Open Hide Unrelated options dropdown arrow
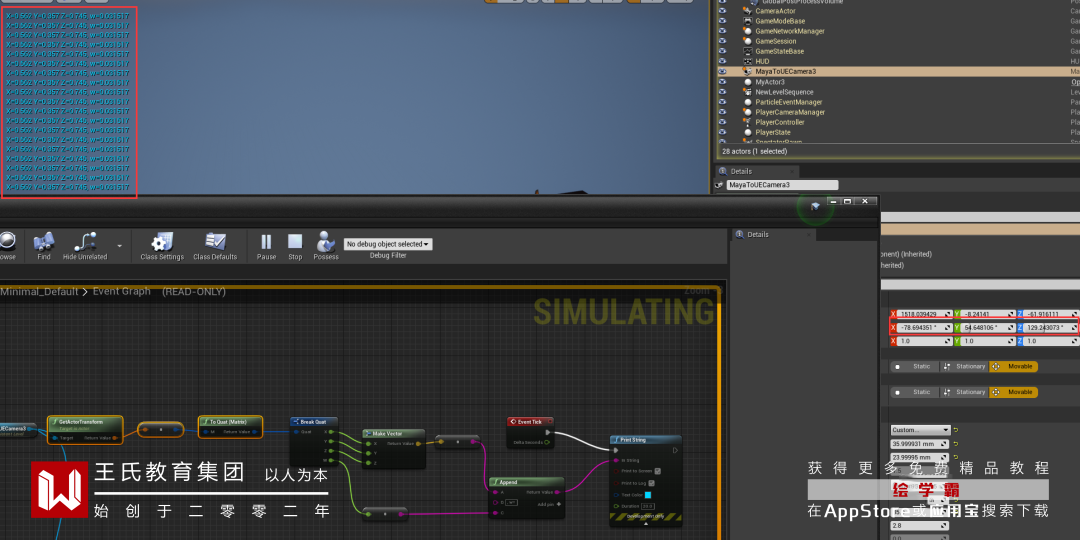Screen dimensions: 1080x540 [x=119, y=245]
